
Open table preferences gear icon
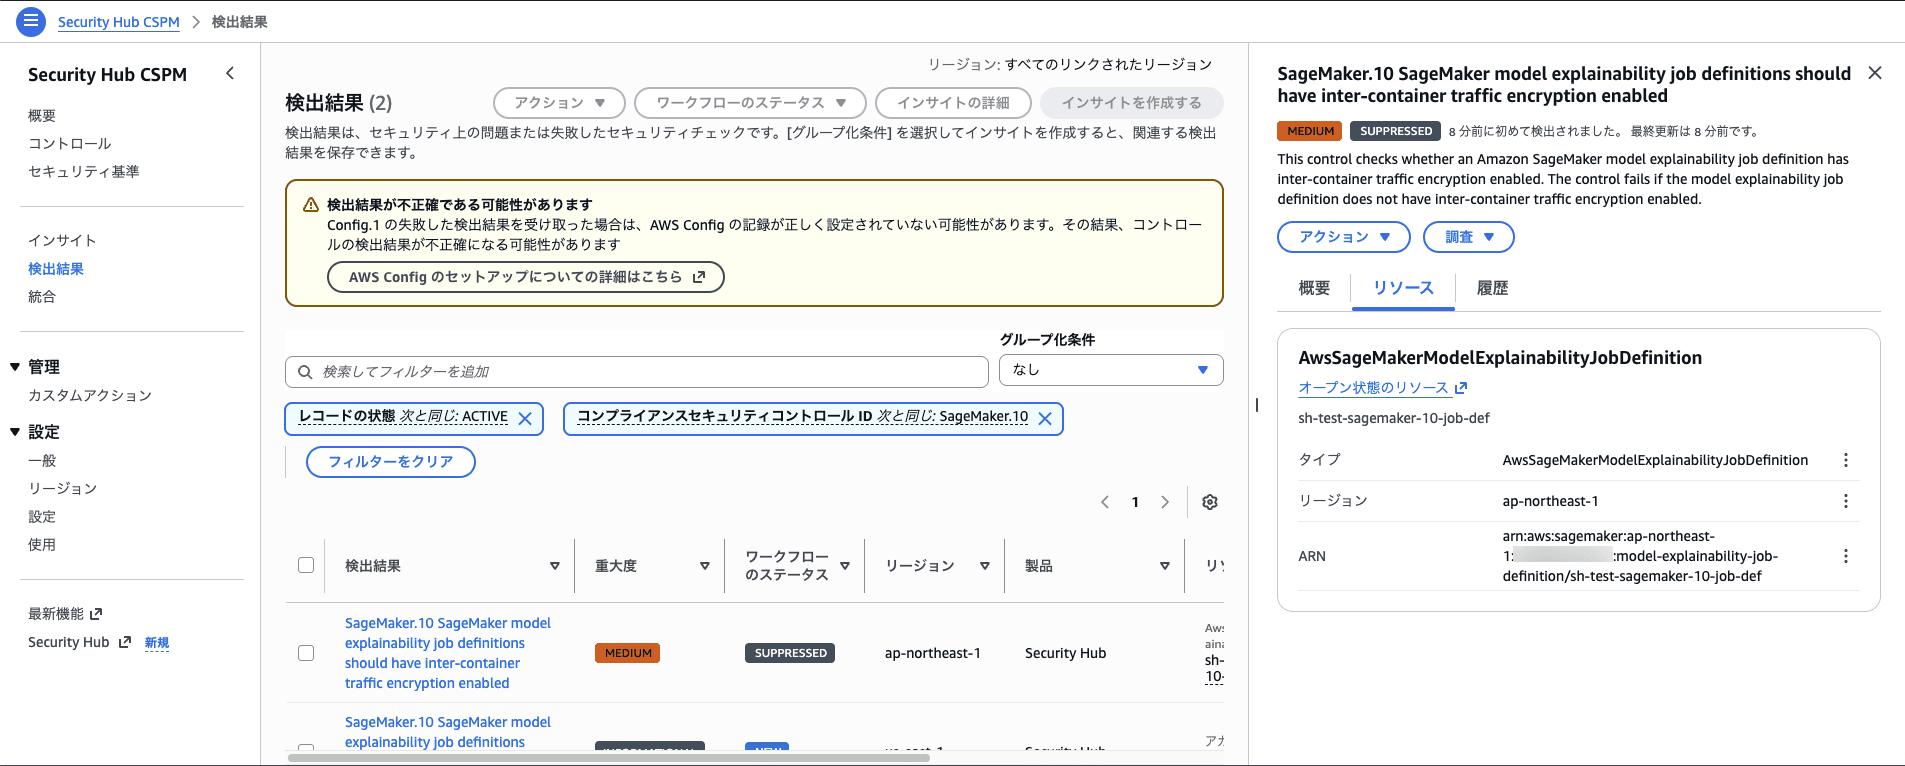coord(1210,502)
